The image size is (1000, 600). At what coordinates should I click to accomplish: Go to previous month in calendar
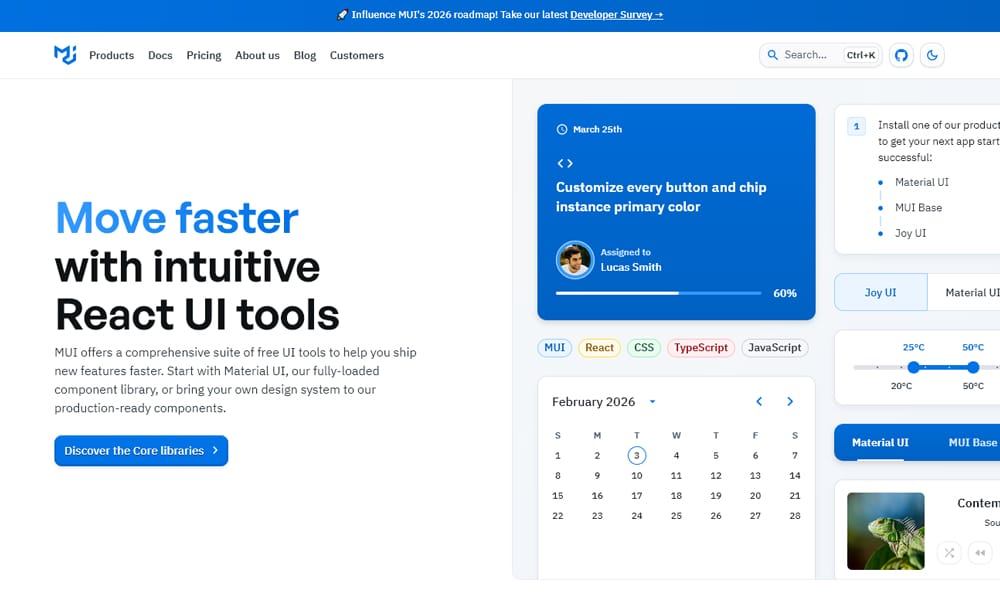[759, 401]
